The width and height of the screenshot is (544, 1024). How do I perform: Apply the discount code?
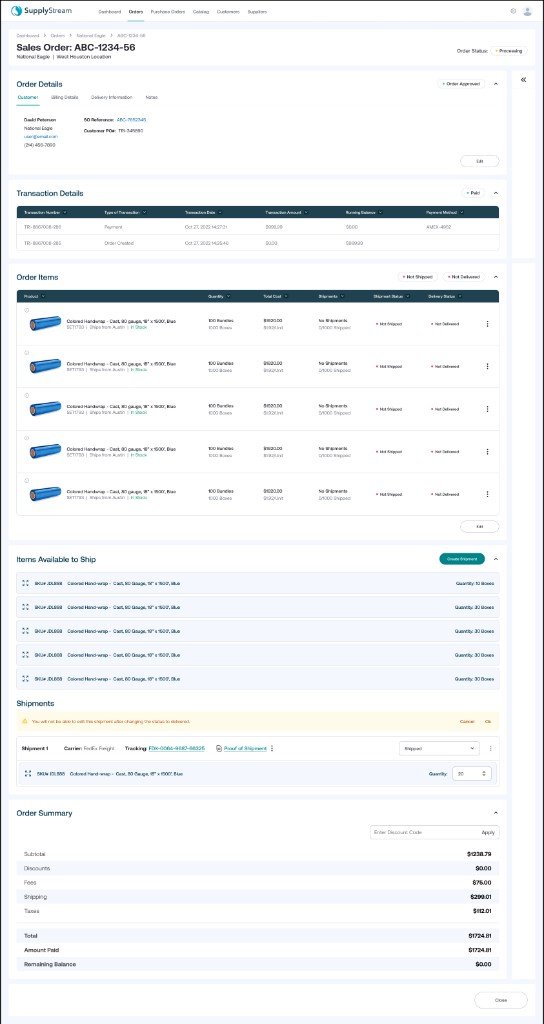pos(488,832)
